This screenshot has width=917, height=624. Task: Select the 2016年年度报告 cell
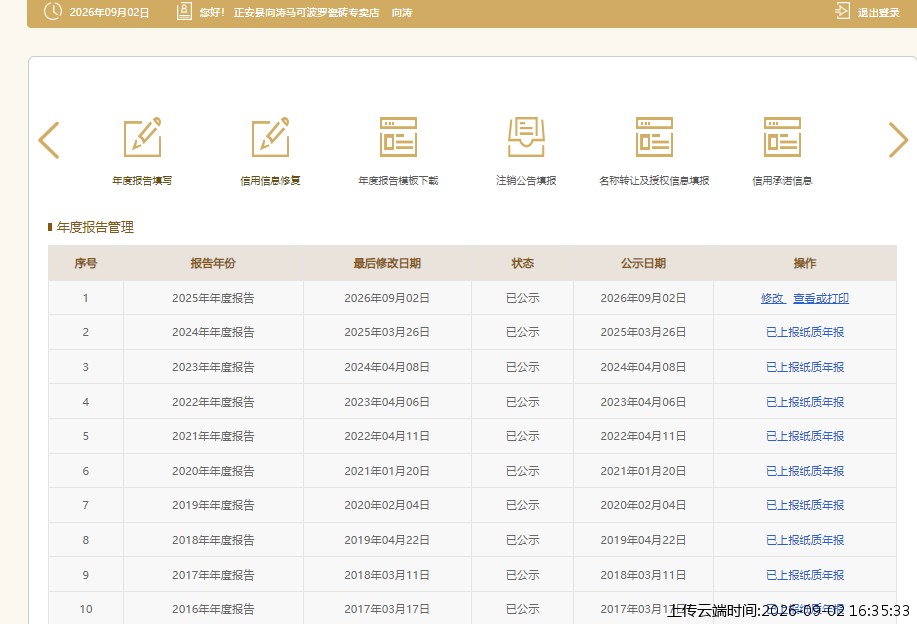coord(213,609)
